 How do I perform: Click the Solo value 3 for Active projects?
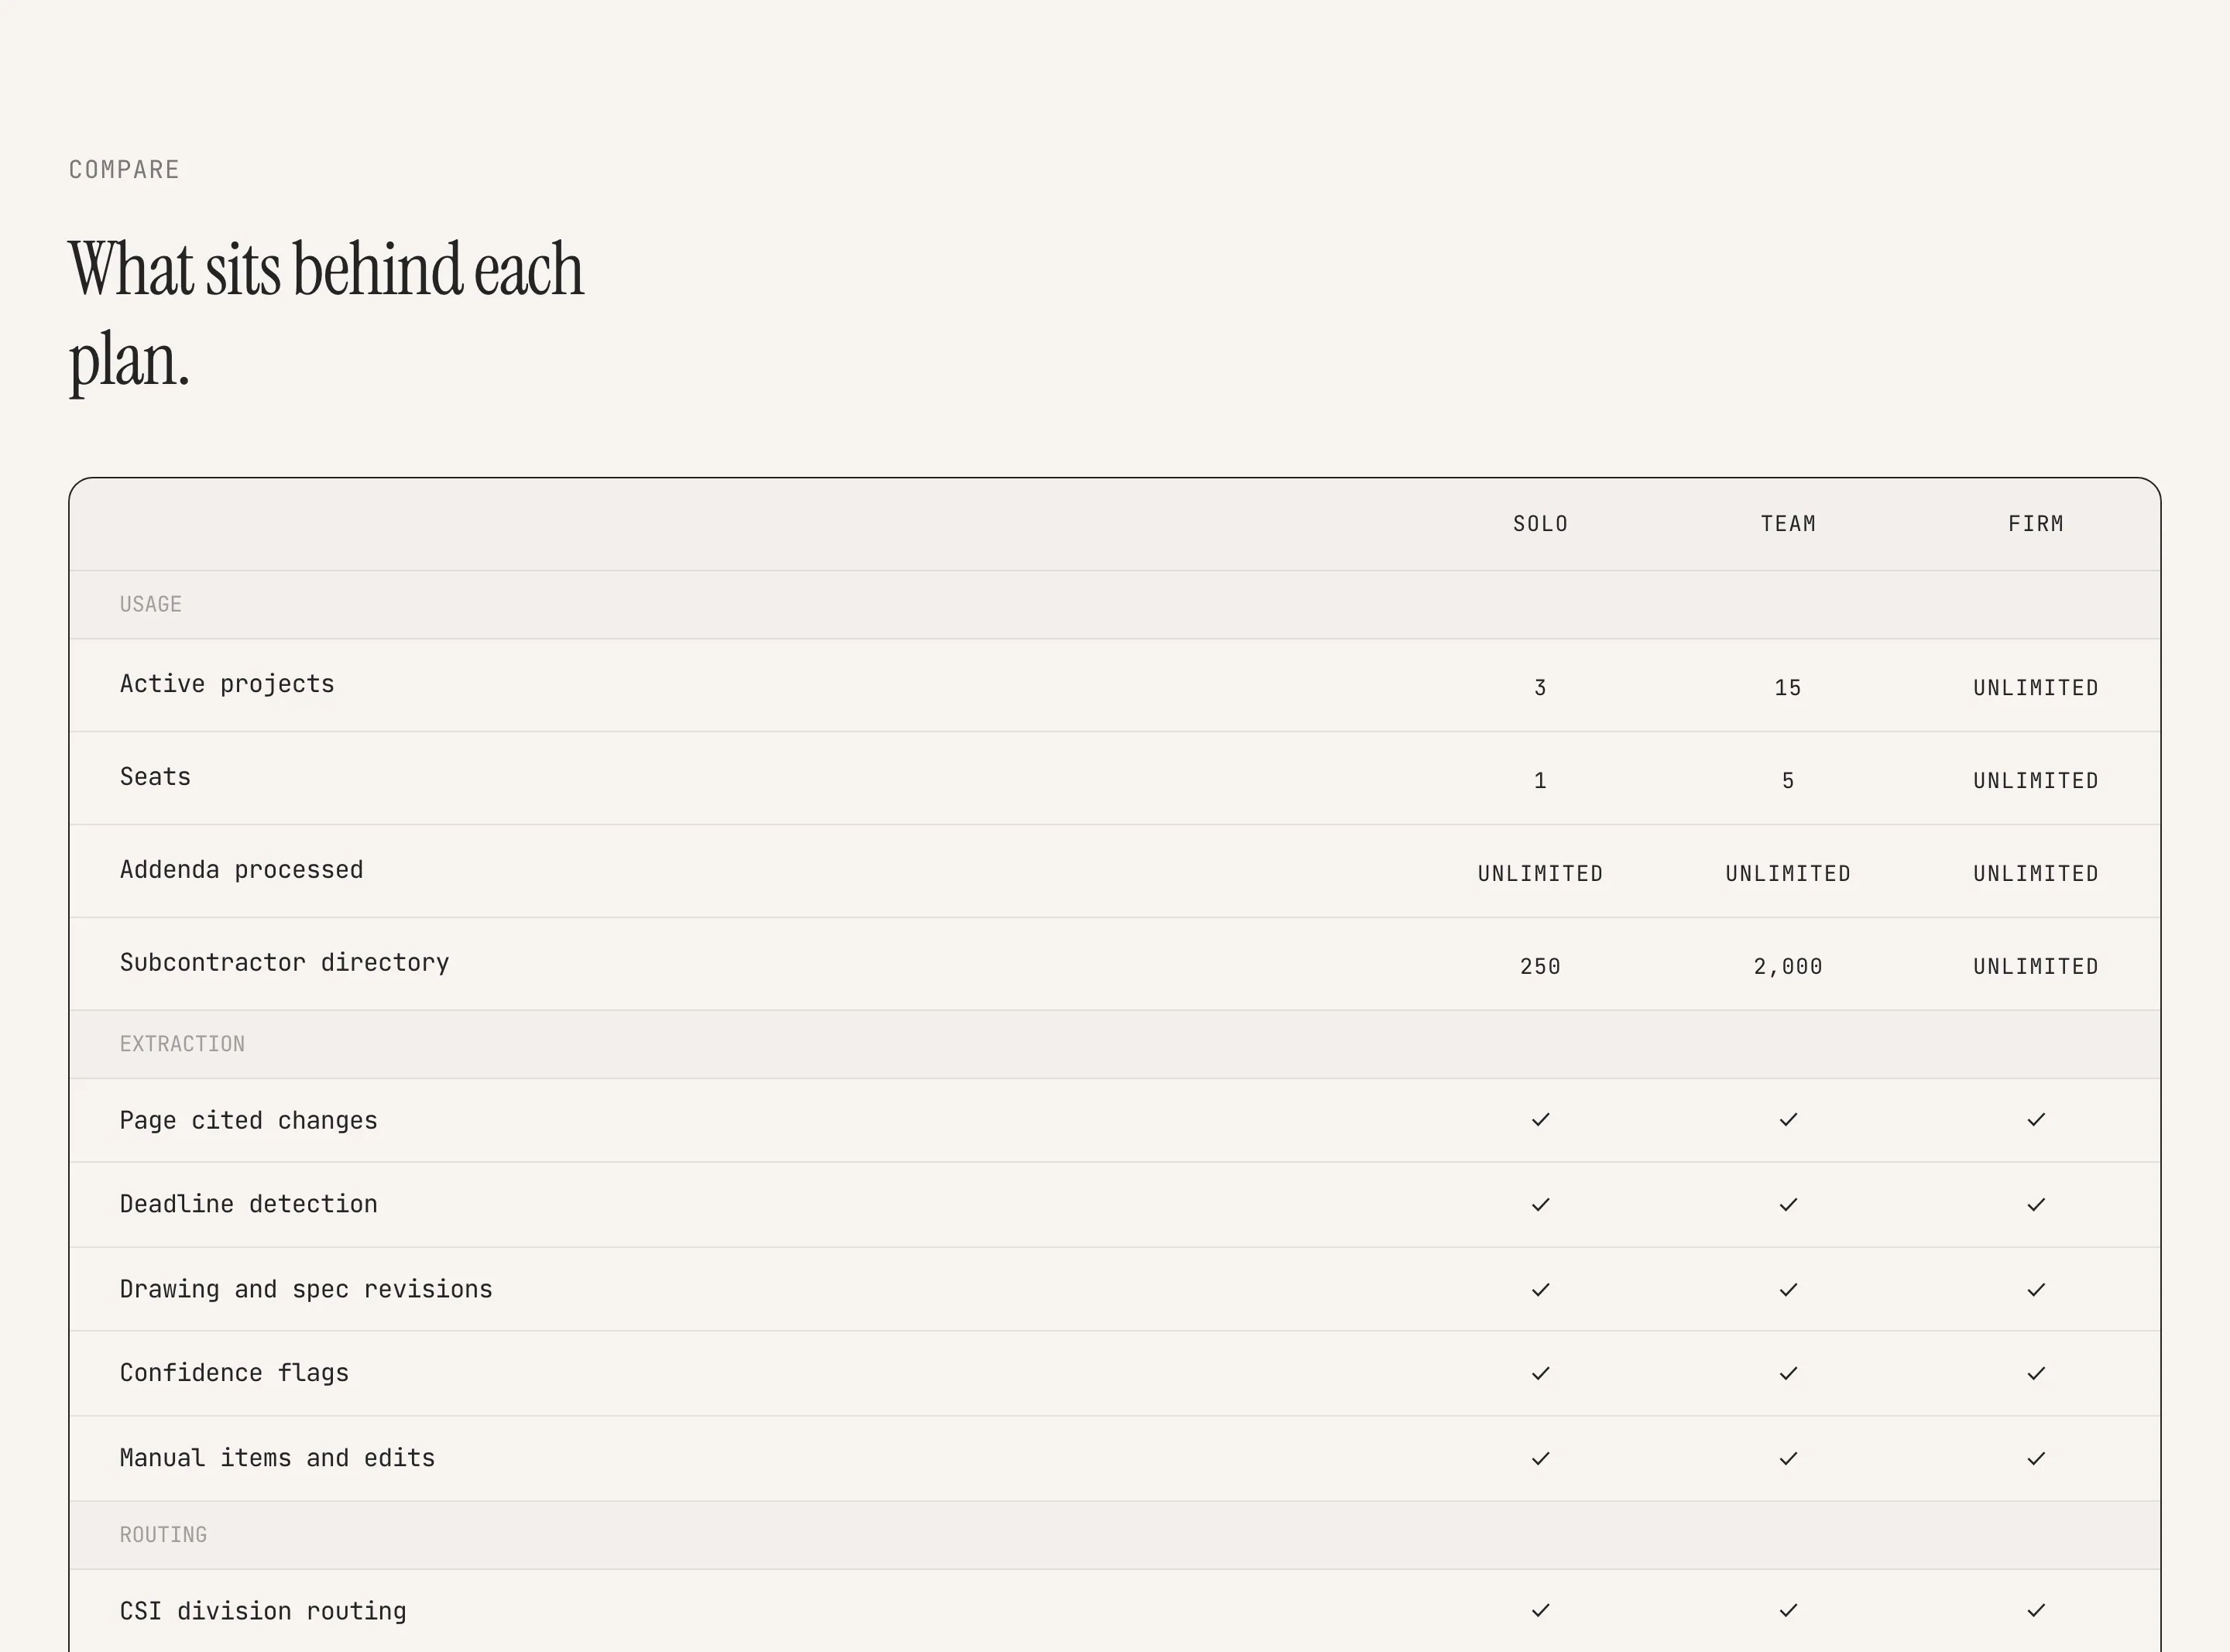click(x=1540, y=688)
